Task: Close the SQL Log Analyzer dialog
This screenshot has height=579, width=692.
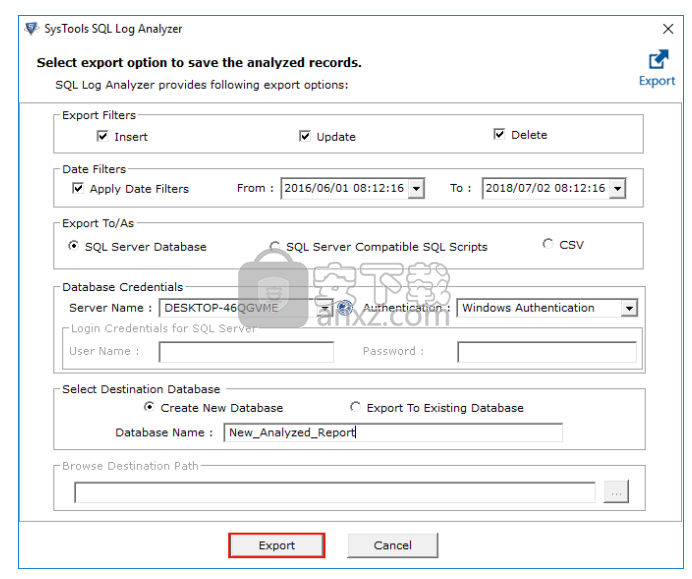Action: tap(668, 29)
